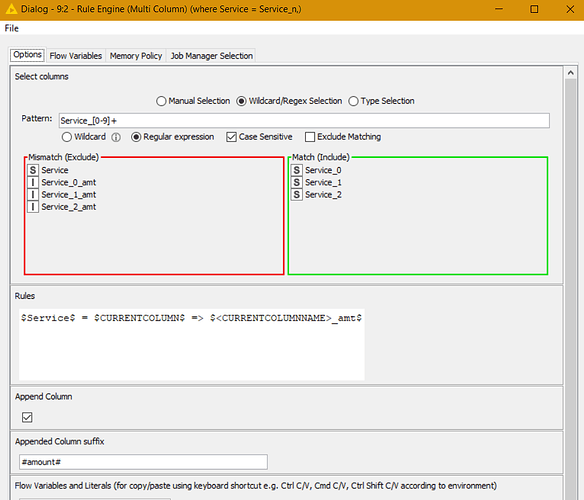Viewport: 584px width, 500px height.
Task: Go to Job Manager Selection tab
Action: click(x=212, y=56)
